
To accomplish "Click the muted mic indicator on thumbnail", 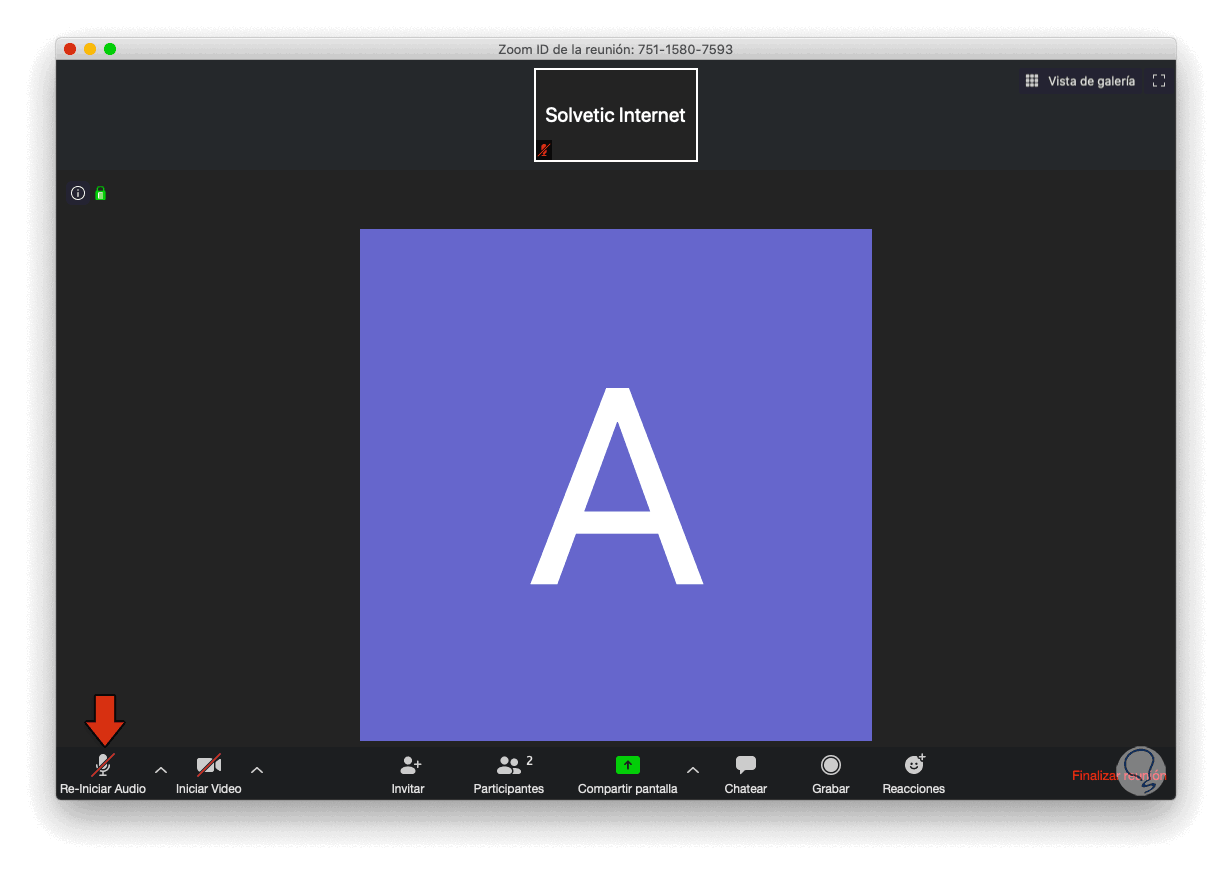I will 545,150.
